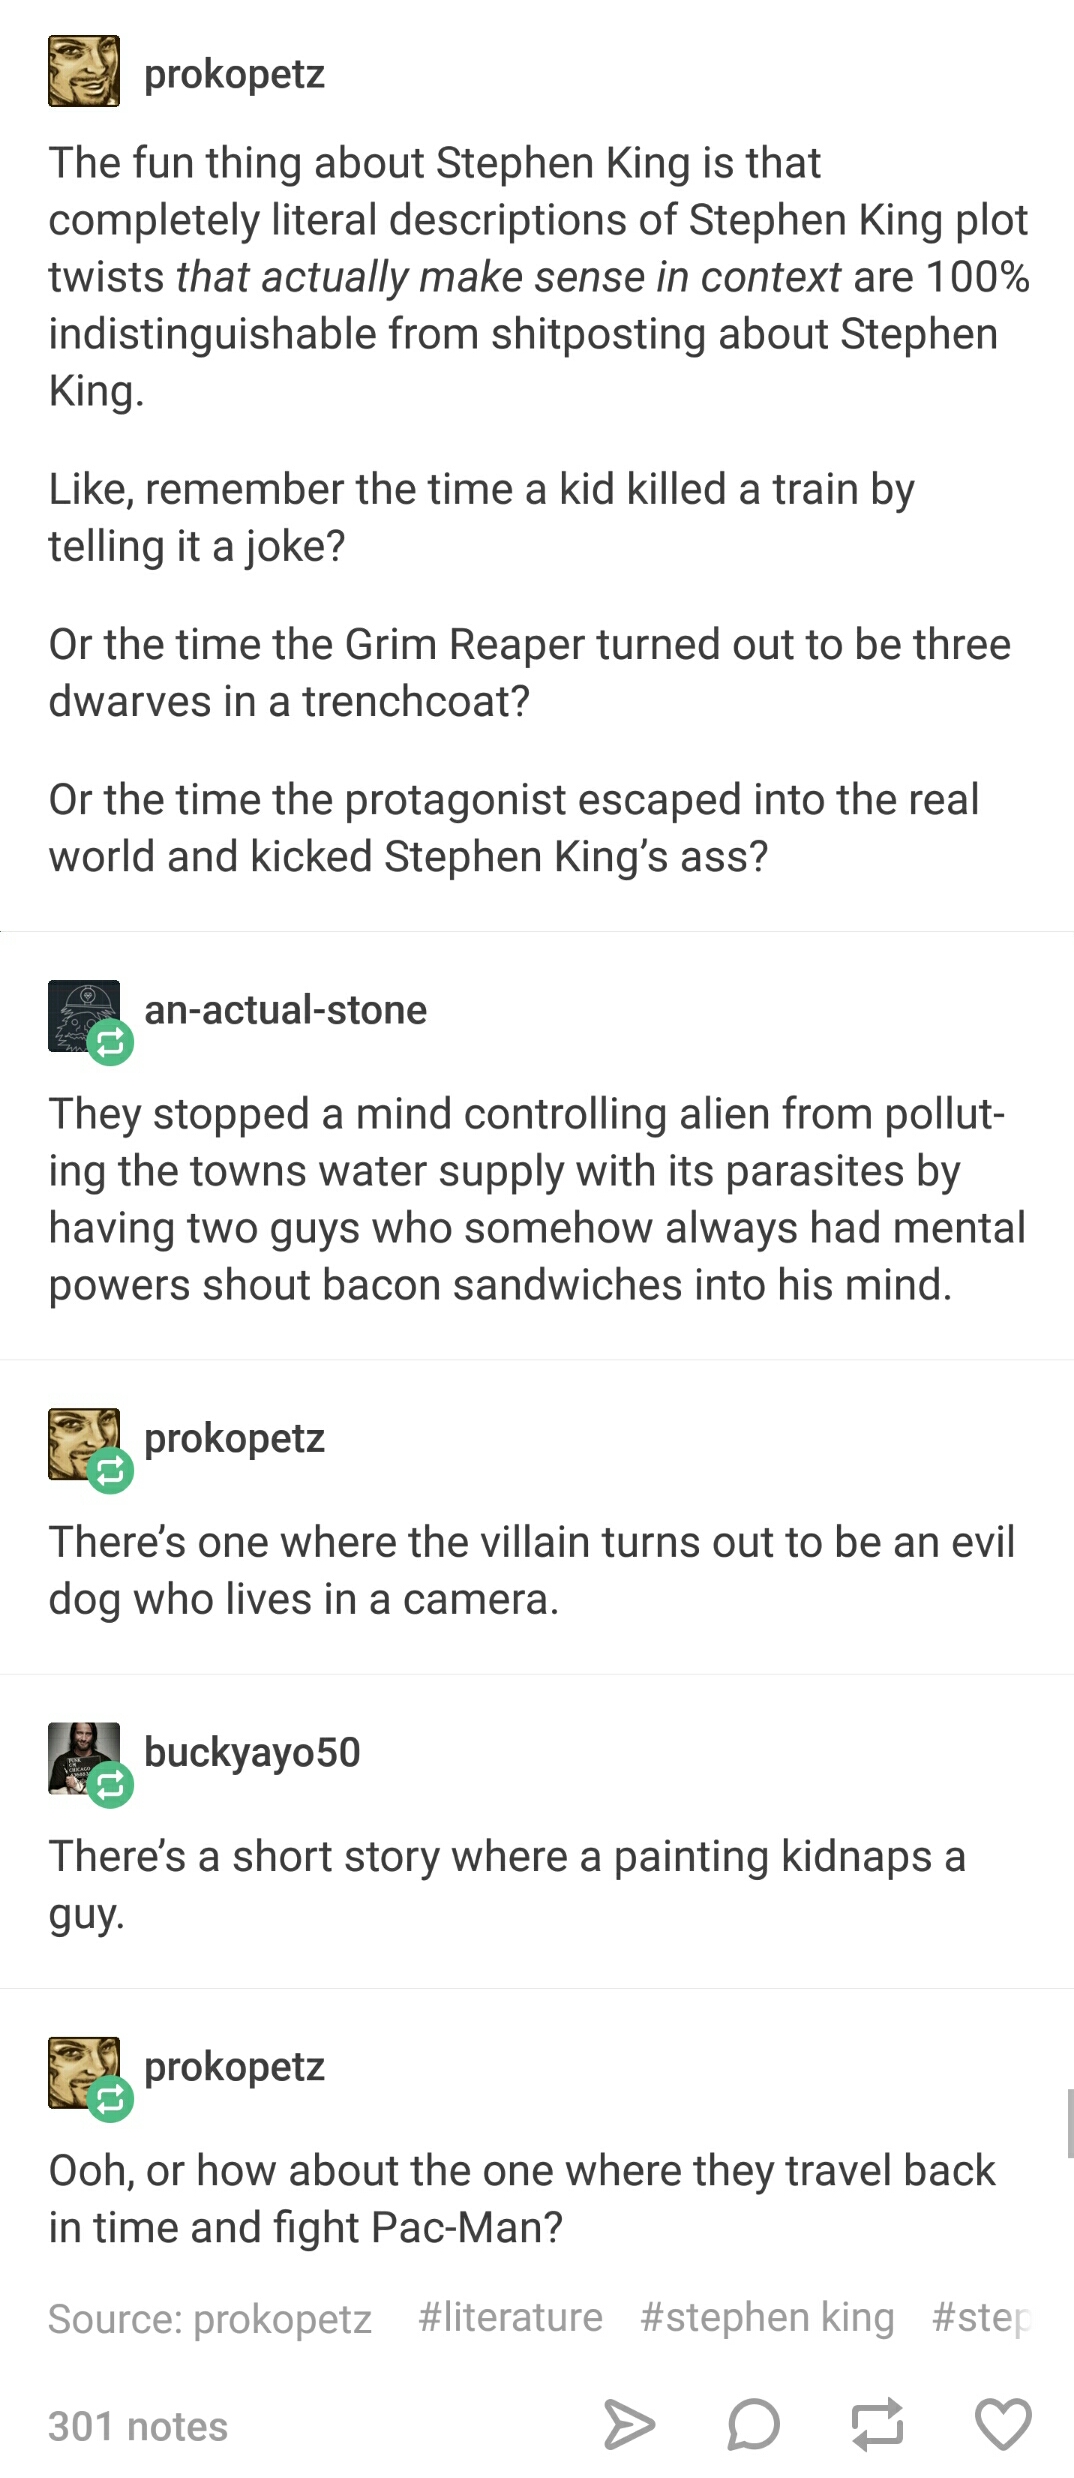Open the buckyayo50 username link
The height and width of the screenshot is (2478, 1074).
click(x=252, y=1752)
